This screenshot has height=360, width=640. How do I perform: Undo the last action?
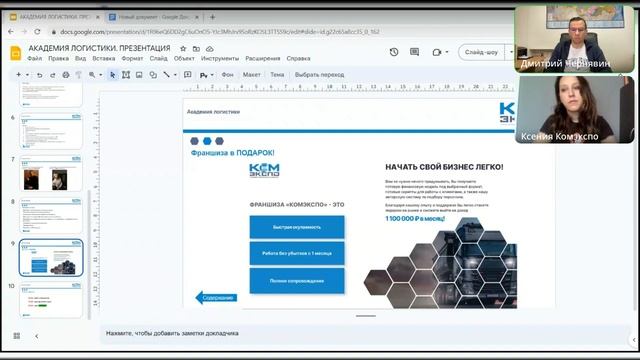(x=40, y=75)
